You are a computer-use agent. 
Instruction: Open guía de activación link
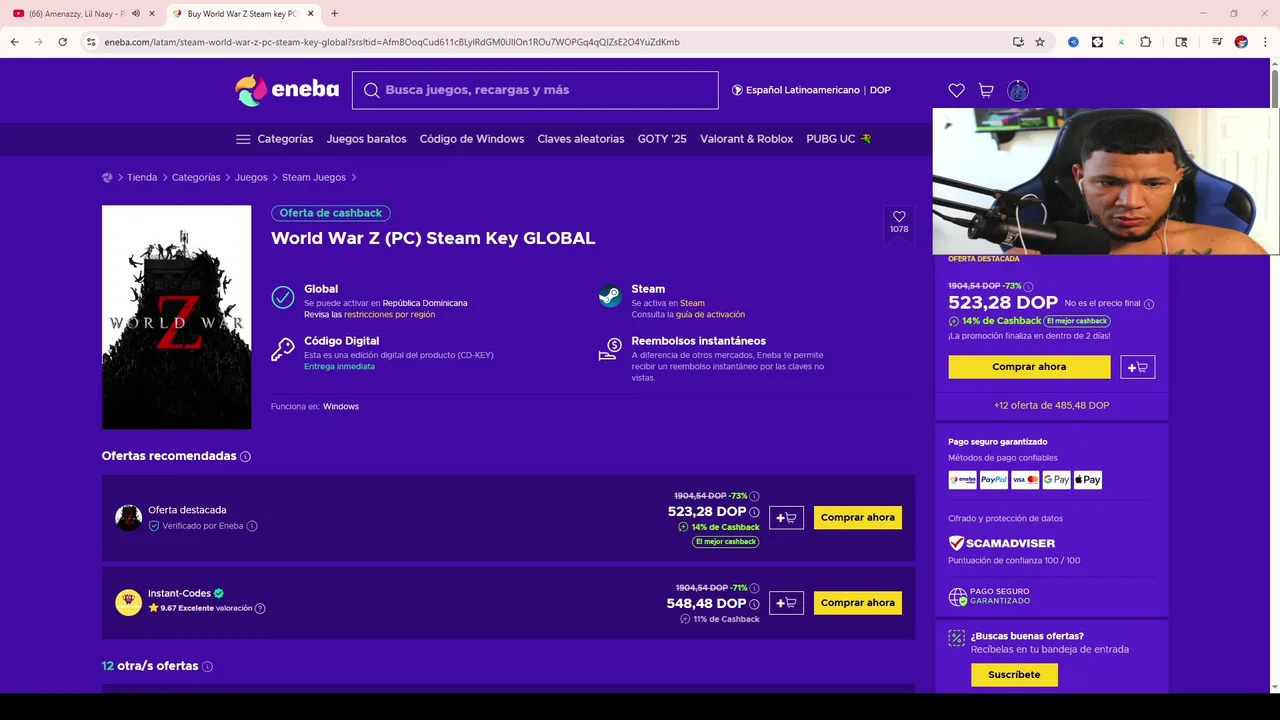click(x=710, y=315)
